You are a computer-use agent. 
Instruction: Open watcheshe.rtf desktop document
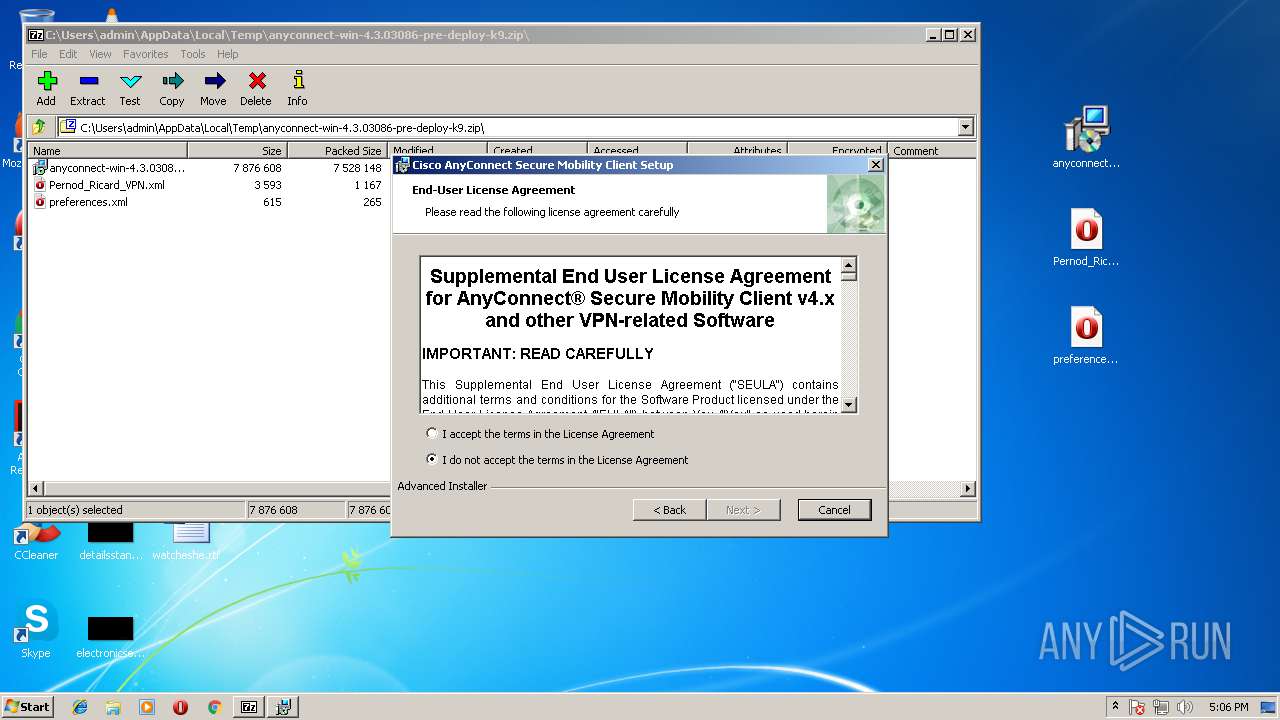click(186, 541)
